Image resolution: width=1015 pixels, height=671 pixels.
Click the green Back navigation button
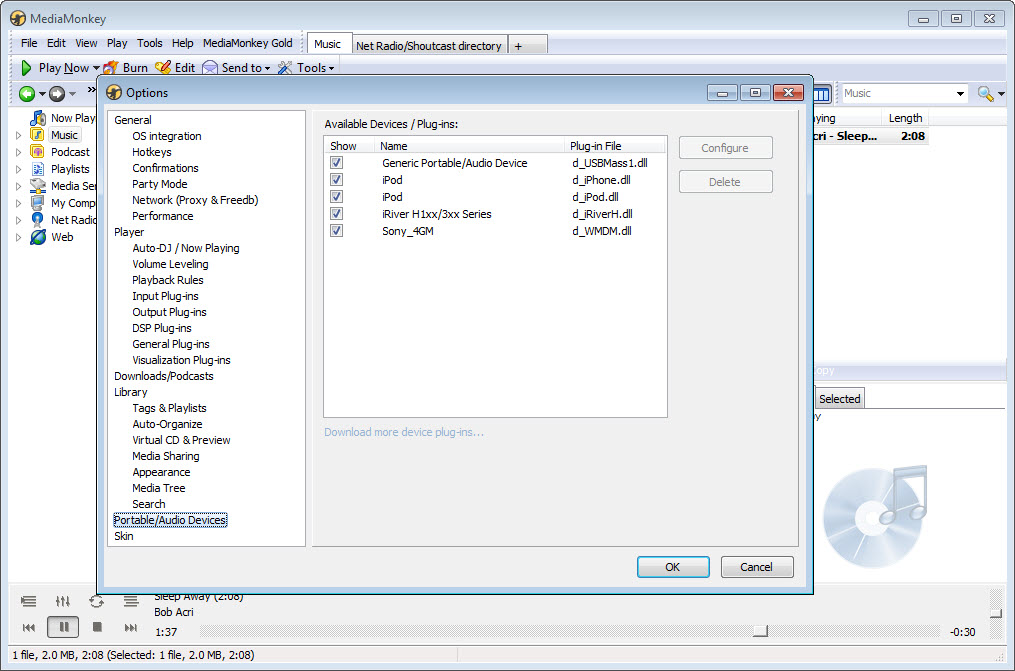click(x=27, y=94)
